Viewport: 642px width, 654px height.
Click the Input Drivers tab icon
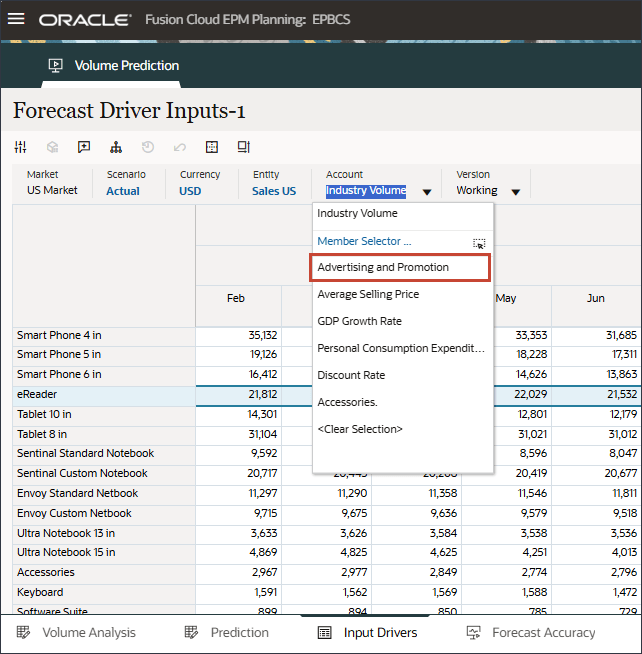[325, 632]
